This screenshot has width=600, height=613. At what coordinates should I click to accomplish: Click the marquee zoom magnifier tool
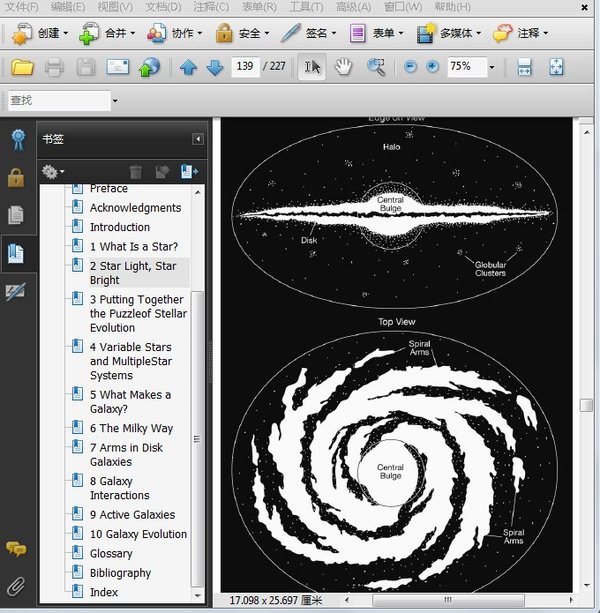pos(376,67)
